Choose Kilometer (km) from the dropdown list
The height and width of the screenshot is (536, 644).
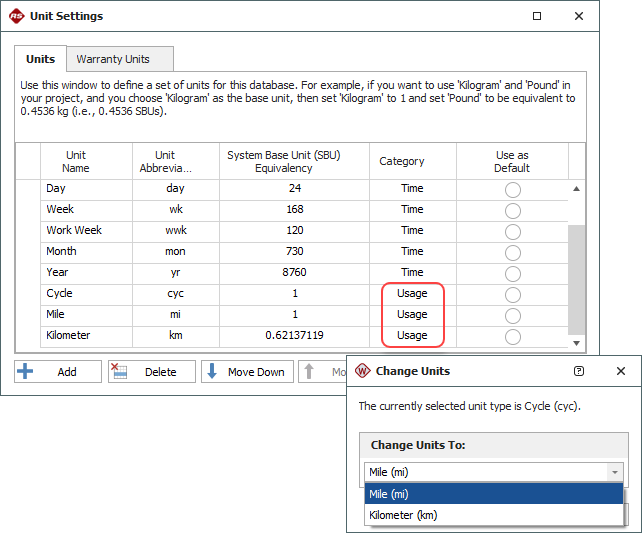[x=403, y=515]
